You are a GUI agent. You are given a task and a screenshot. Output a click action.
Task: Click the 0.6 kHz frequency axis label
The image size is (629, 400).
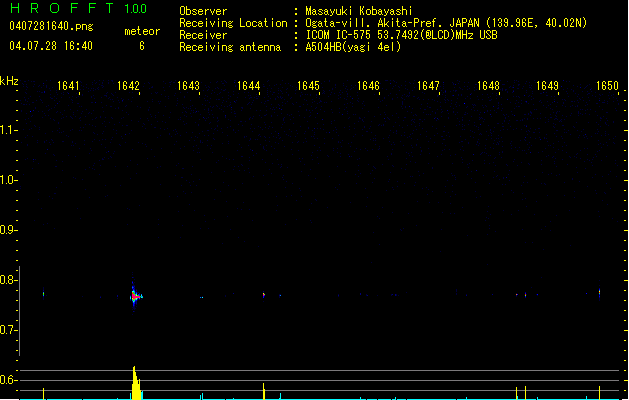tap(8, 380)
